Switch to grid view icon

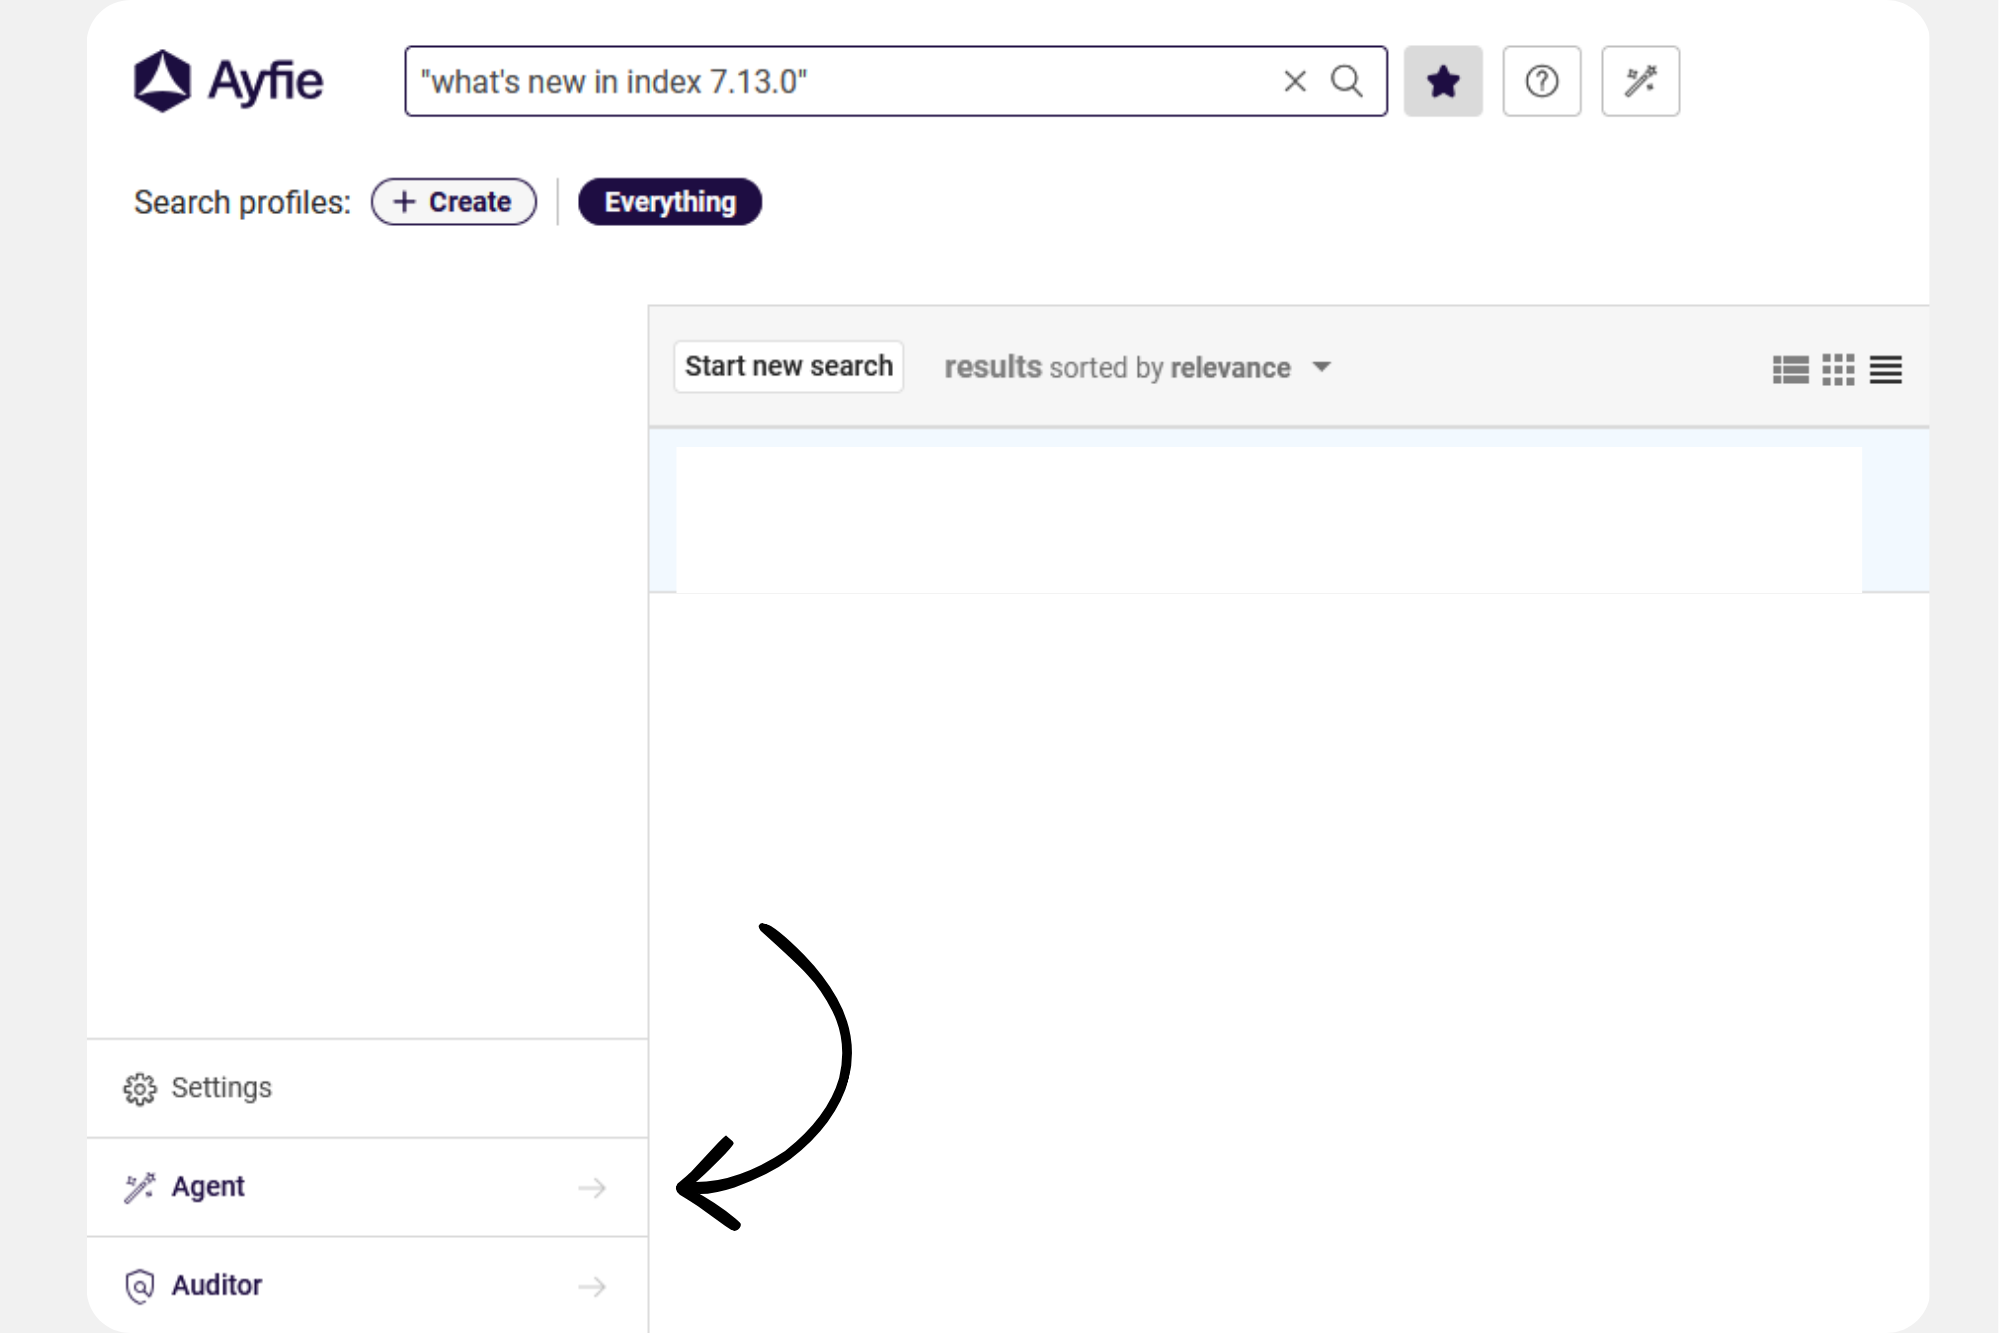point(1838,369)
